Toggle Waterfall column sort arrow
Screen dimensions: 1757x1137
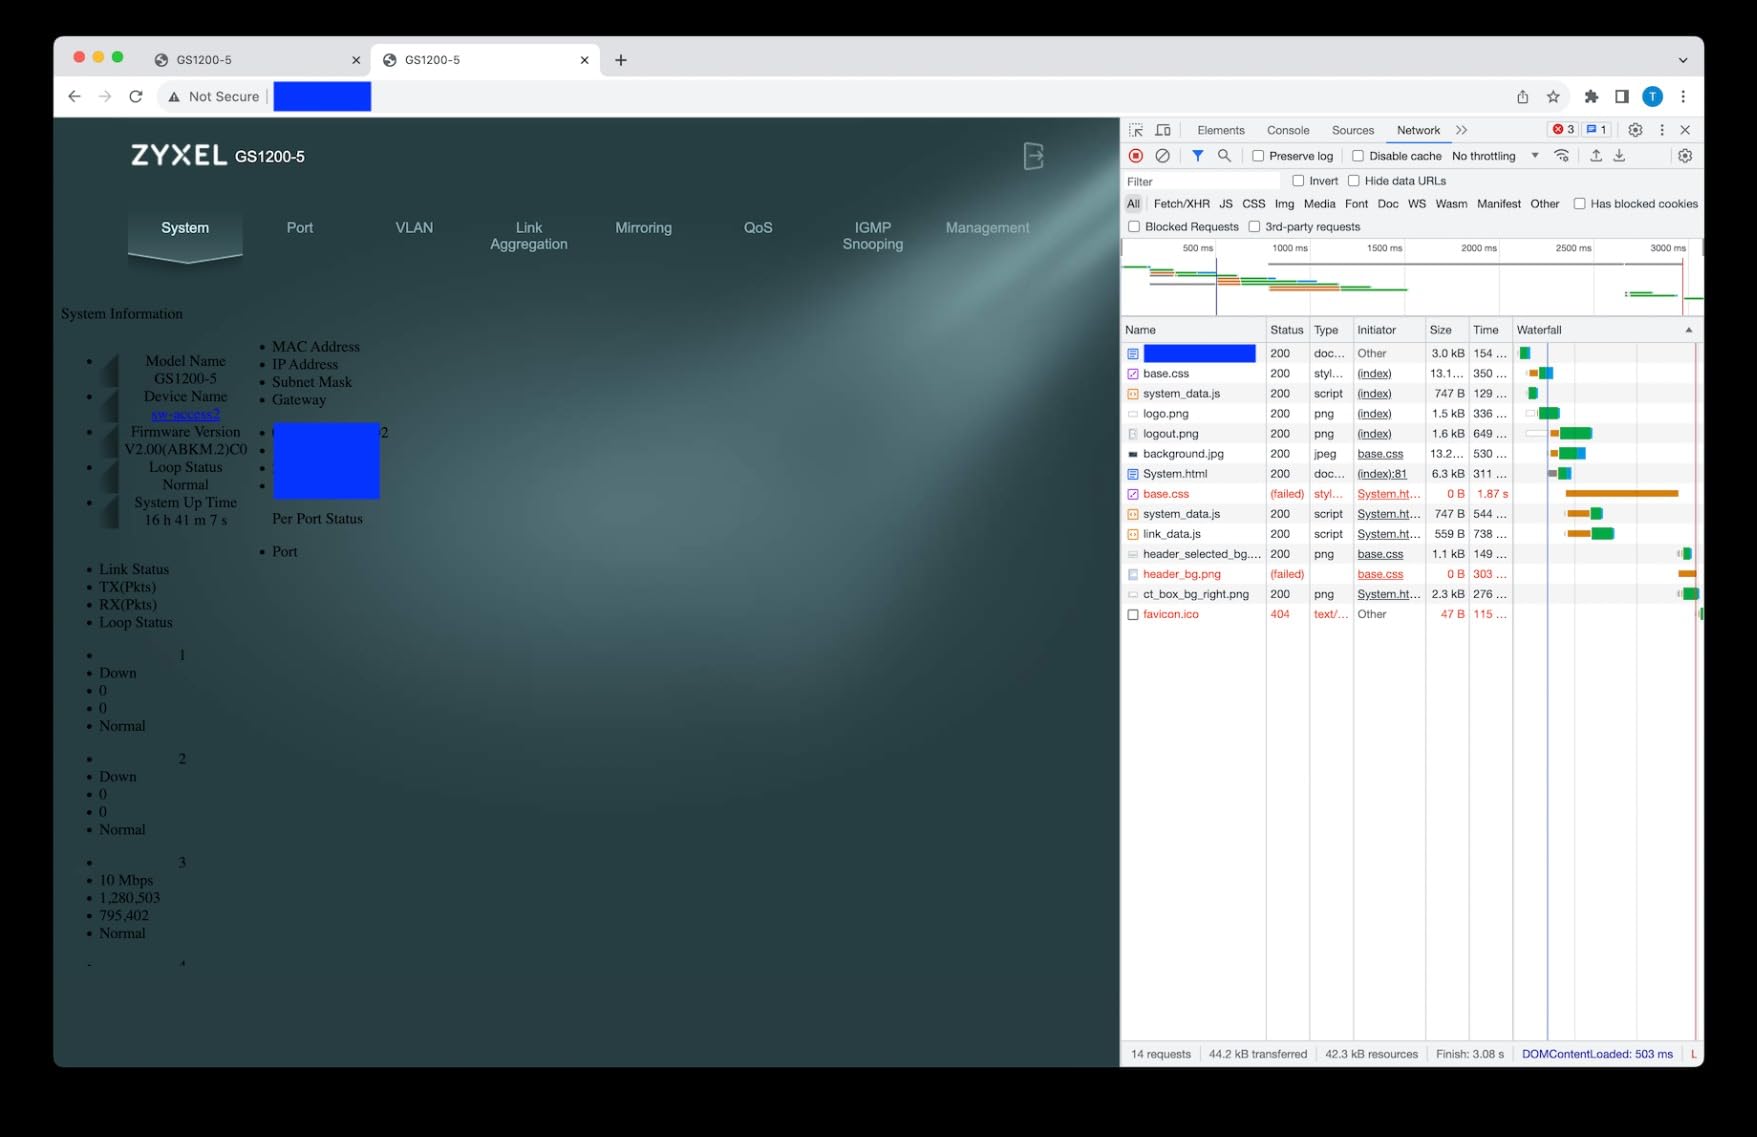1689,330
